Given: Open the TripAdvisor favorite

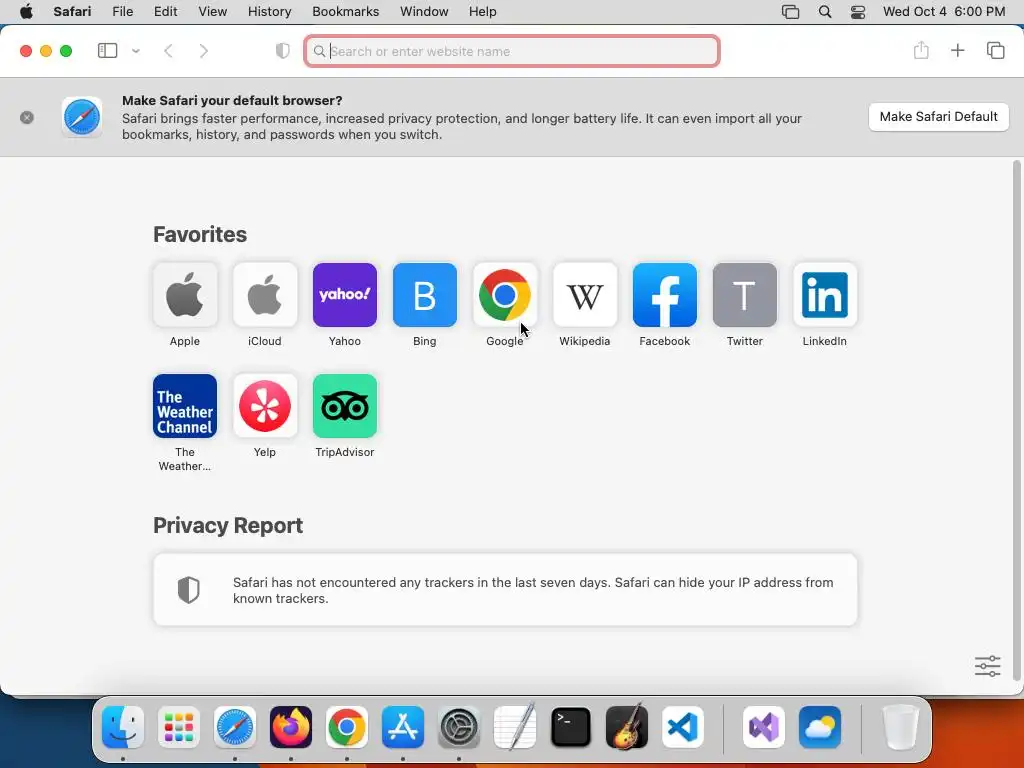Looking at the screenshot, I should point(345,406).
